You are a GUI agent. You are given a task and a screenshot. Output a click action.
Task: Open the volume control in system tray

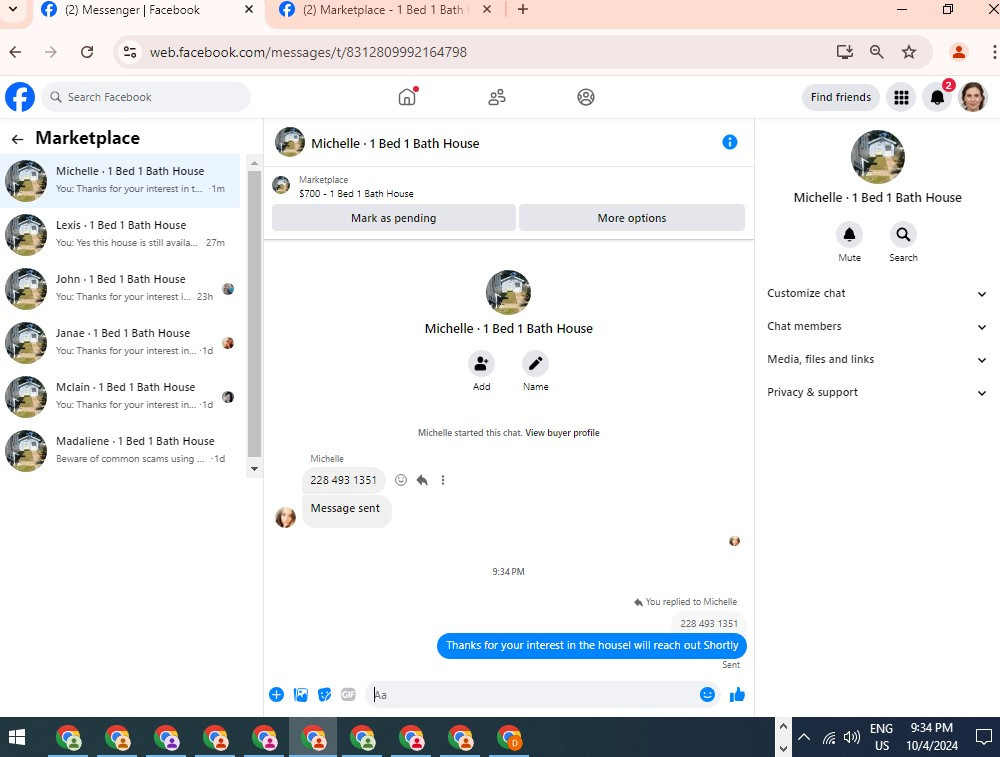click(851, 738)
